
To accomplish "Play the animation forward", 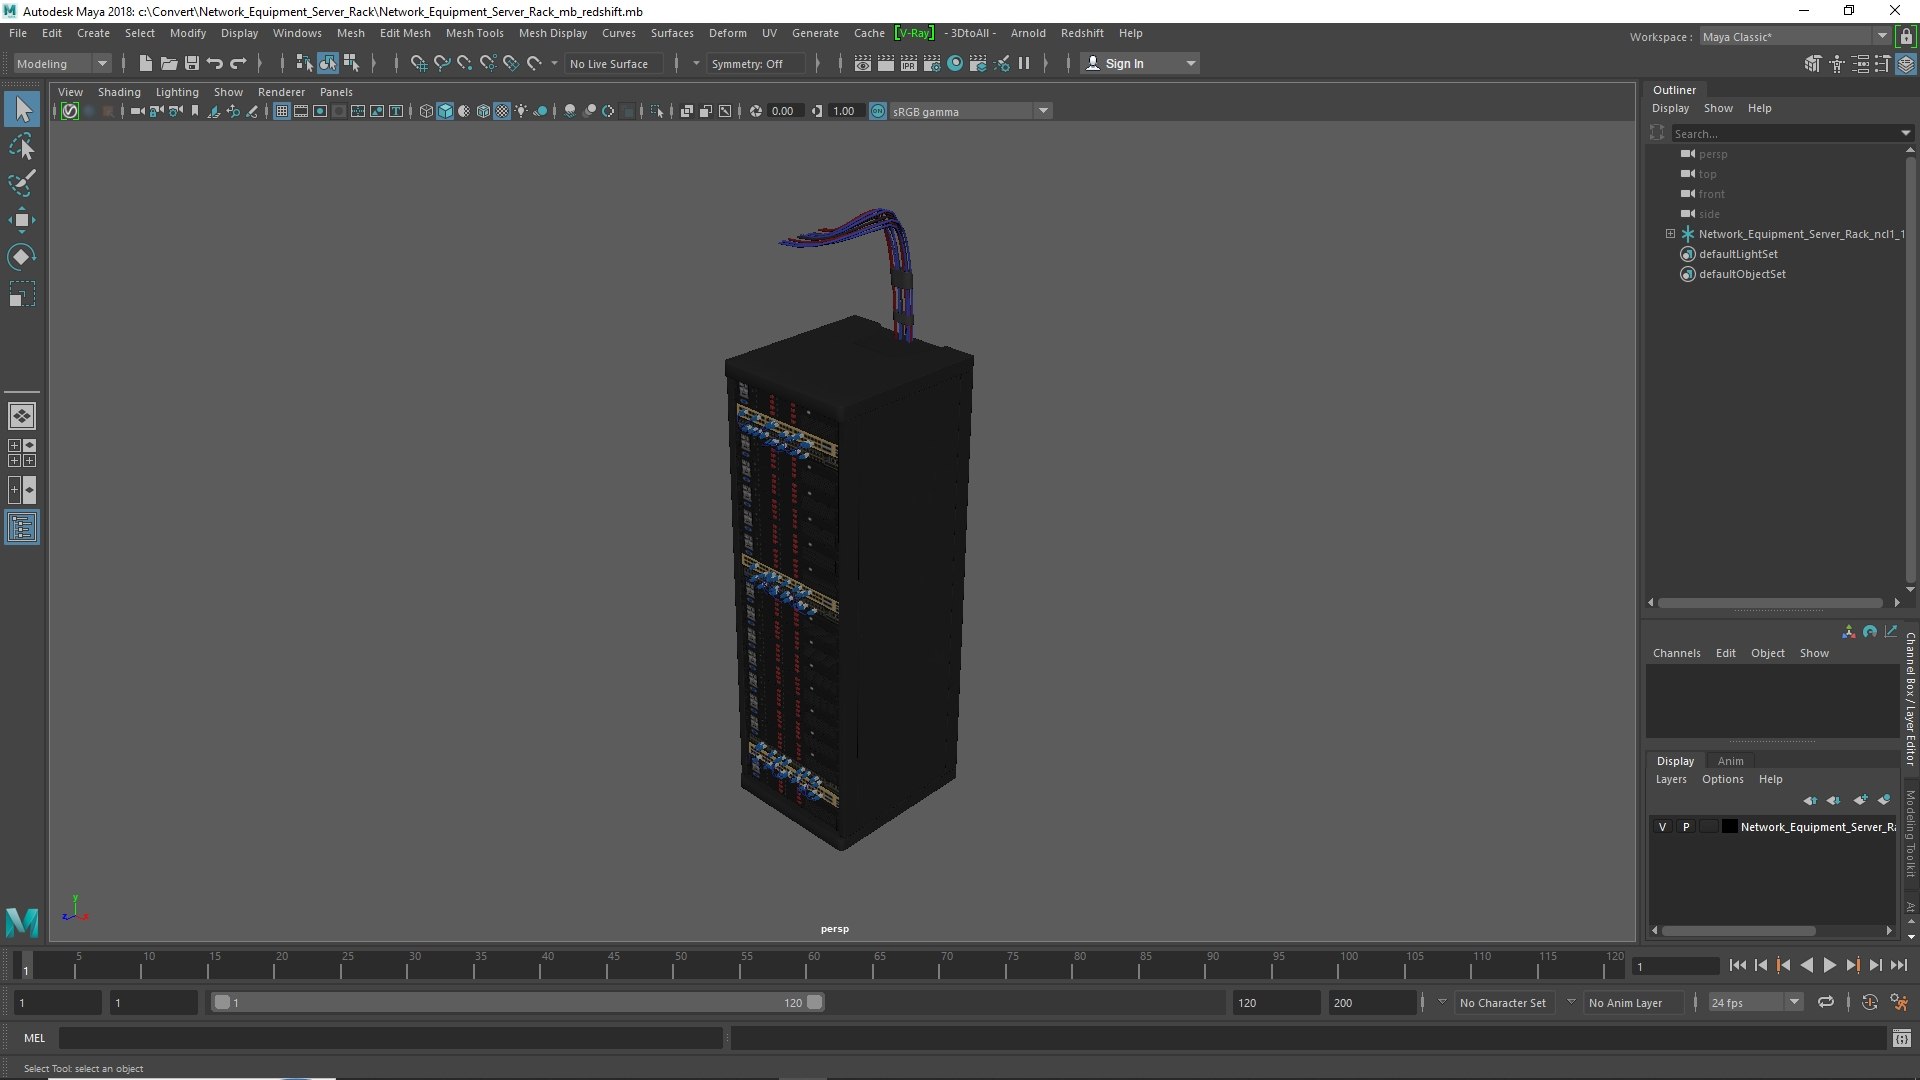I will click(x=1829, y=965).
